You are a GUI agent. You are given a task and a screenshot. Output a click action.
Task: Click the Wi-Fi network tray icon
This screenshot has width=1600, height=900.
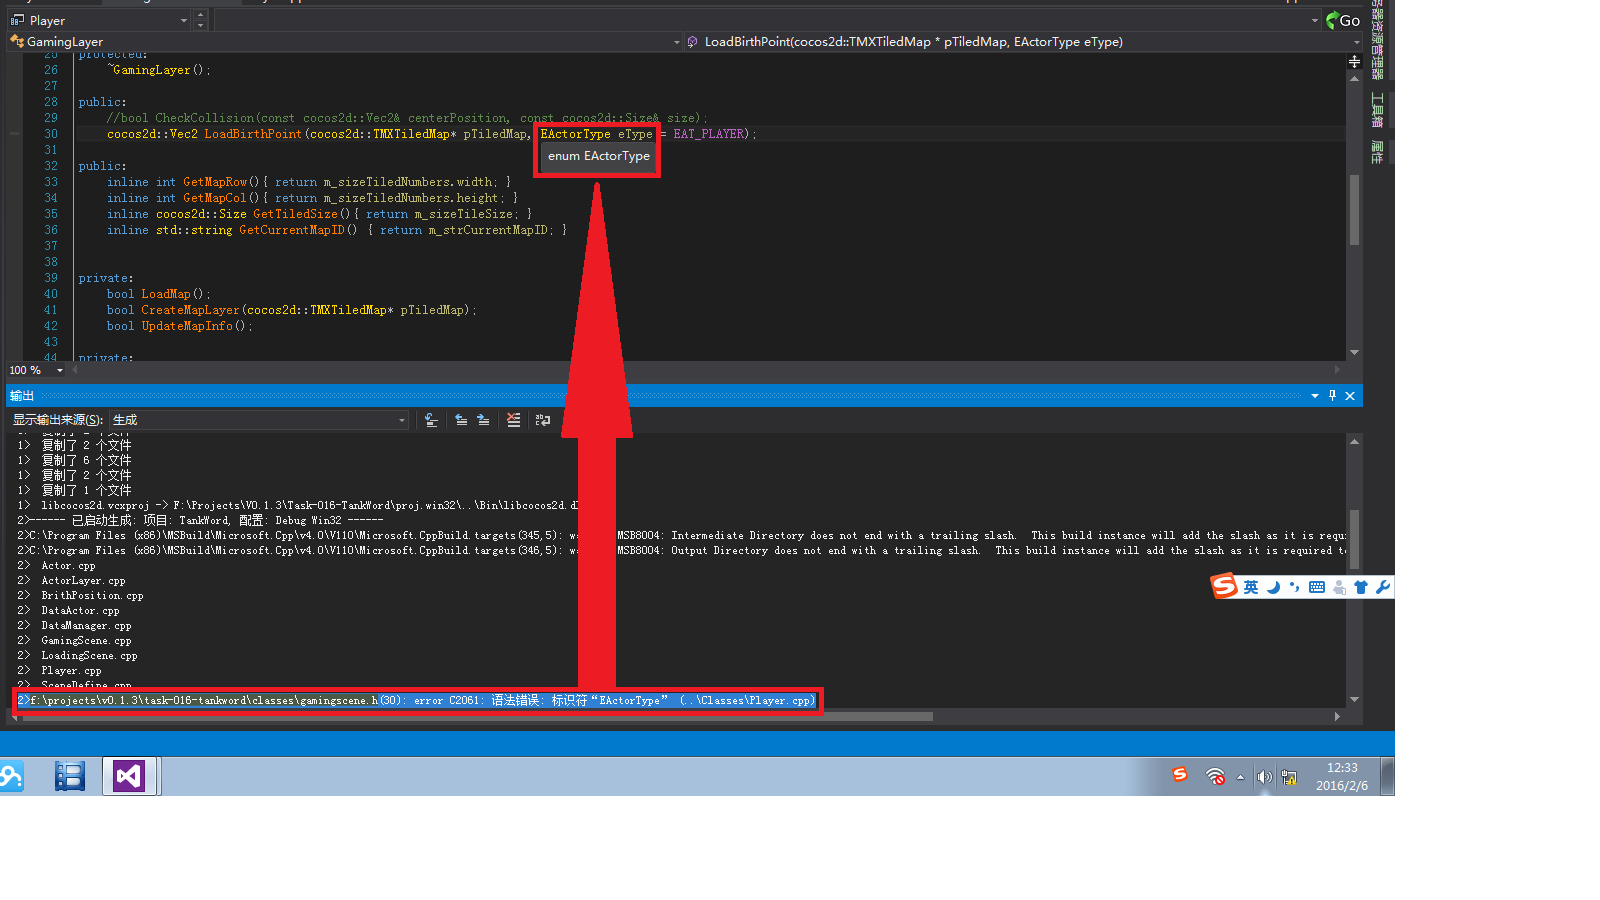point(1216,777)
